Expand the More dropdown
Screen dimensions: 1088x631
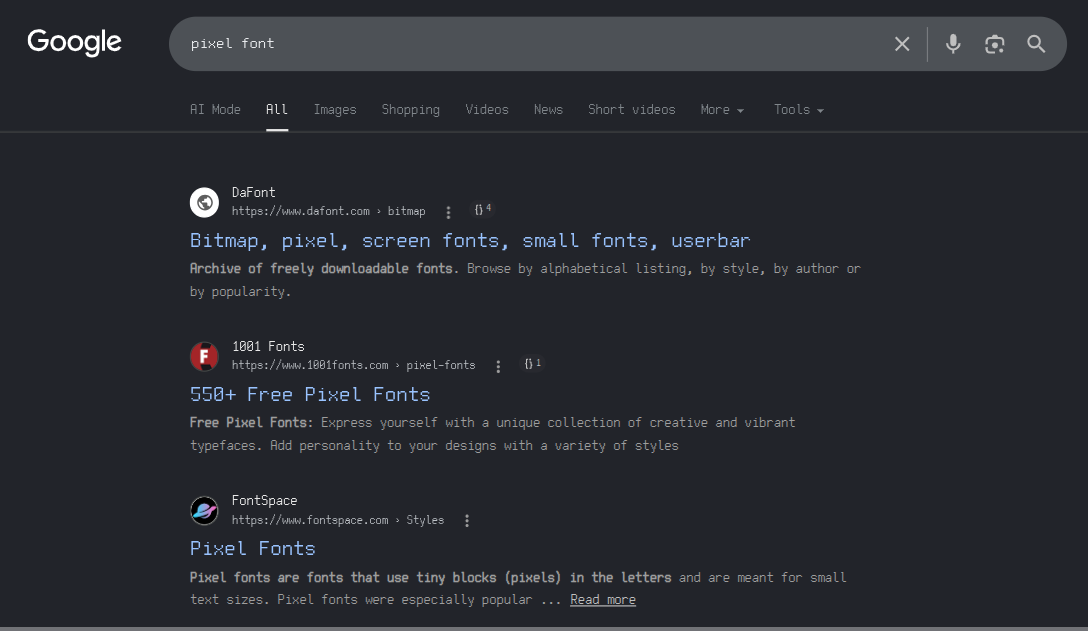point(722,110)
